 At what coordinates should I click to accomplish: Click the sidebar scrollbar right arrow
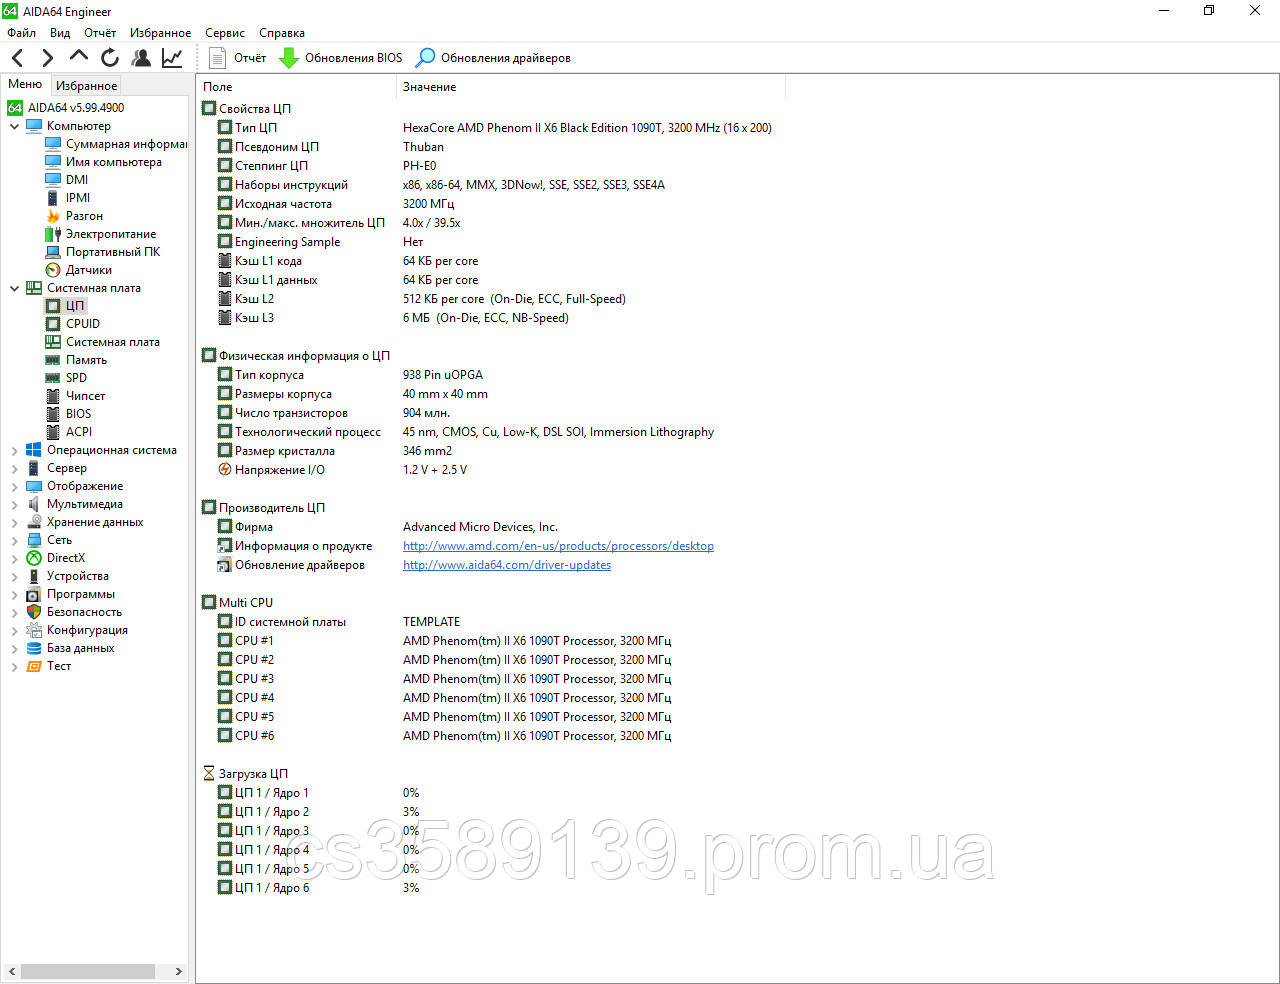[x=179, y=971]
